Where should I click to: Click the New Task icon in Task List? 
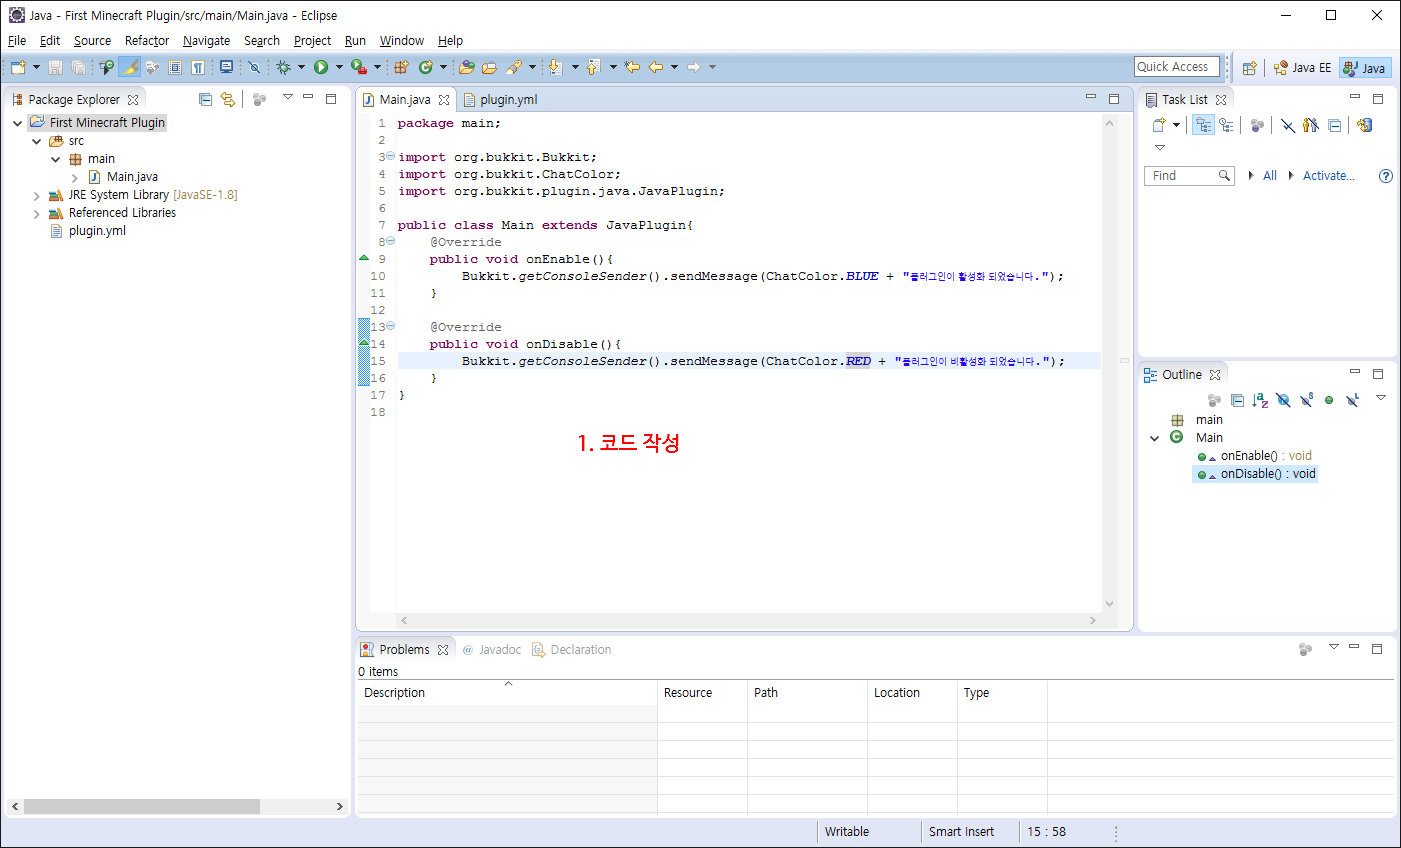[x=1159, y=125]
